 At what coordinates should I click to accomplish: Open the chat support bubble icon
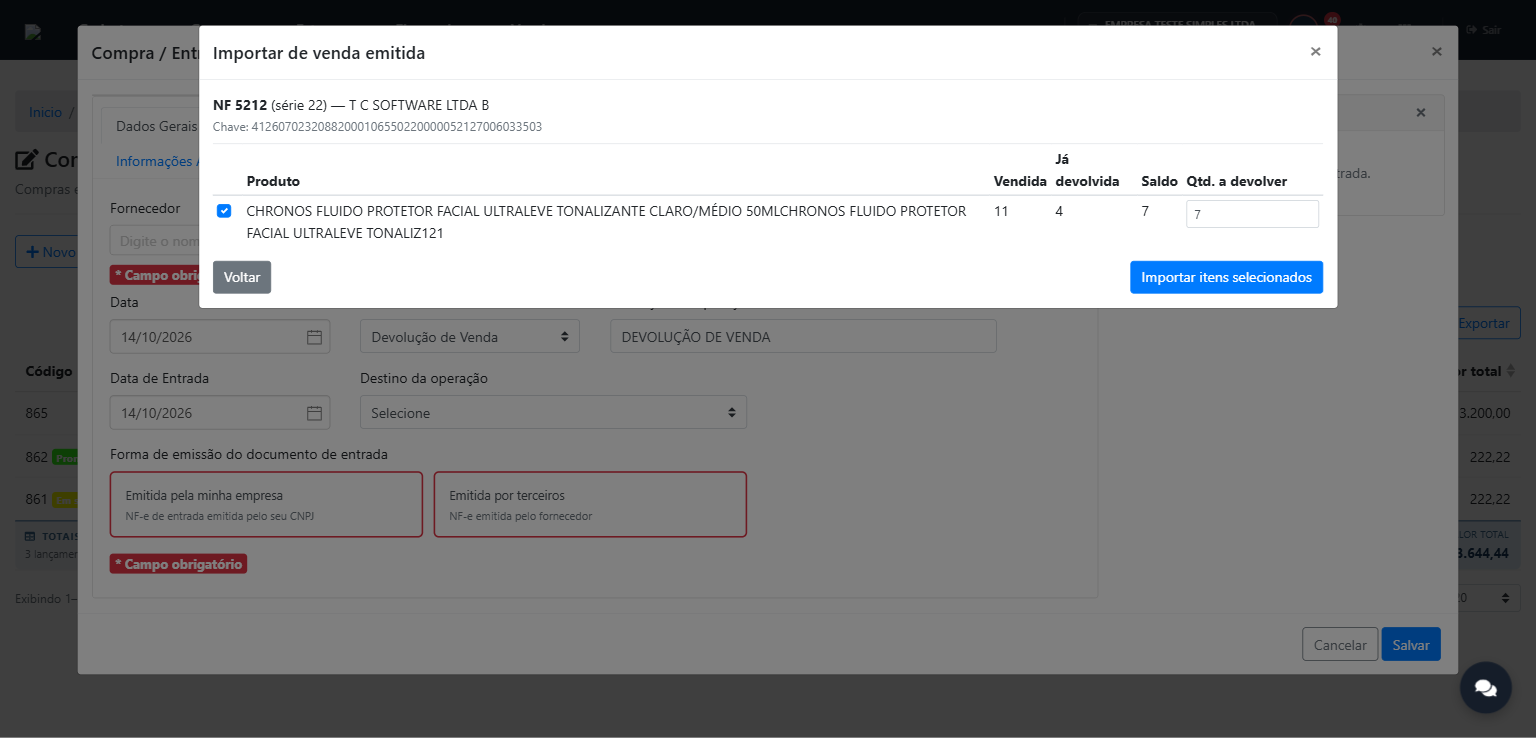(1486, 687)
